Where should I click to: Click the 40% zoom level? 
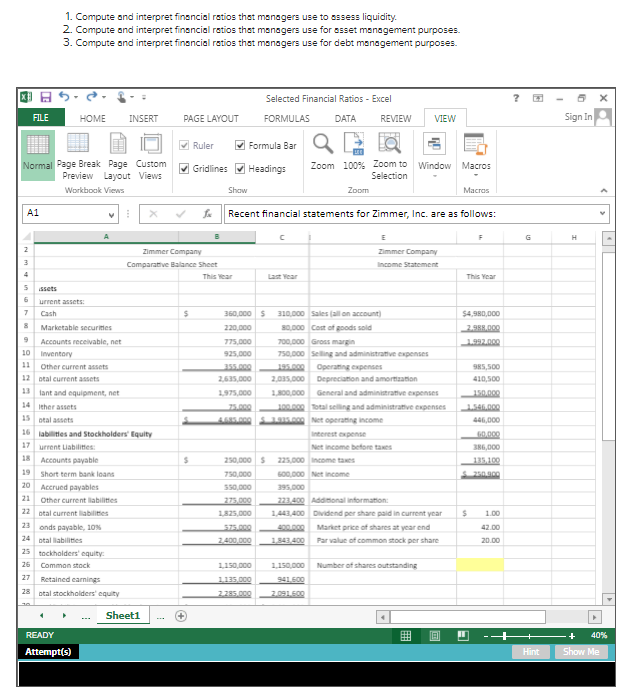pyautogui.click(x=599, y=636)
